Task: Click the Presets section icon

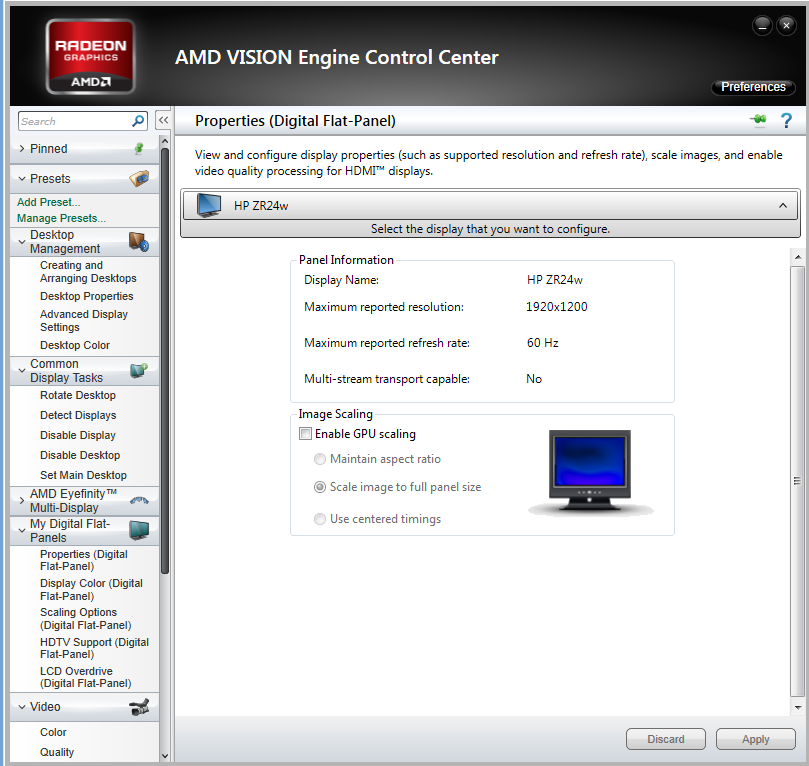Action: click(139, 178)
